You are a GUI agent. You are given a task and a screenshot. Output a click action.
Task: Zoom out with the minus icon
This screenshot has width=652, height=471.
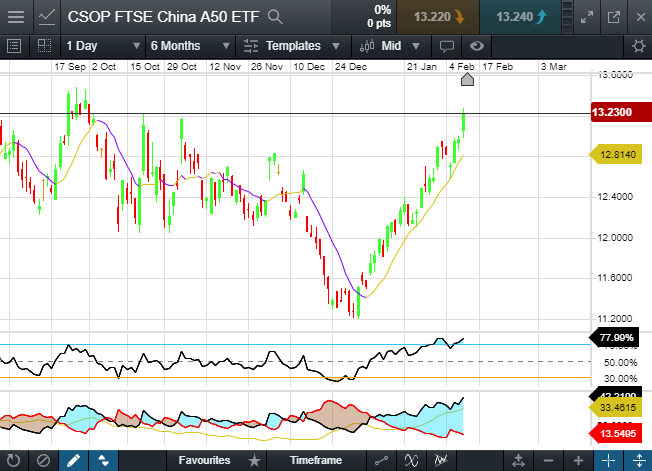coord(548,461)
